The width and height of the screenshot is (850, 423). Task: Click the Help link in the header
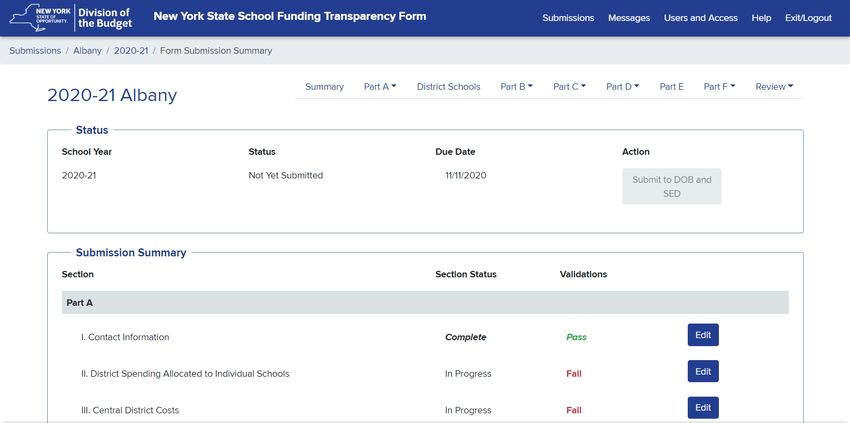[761, 18]
